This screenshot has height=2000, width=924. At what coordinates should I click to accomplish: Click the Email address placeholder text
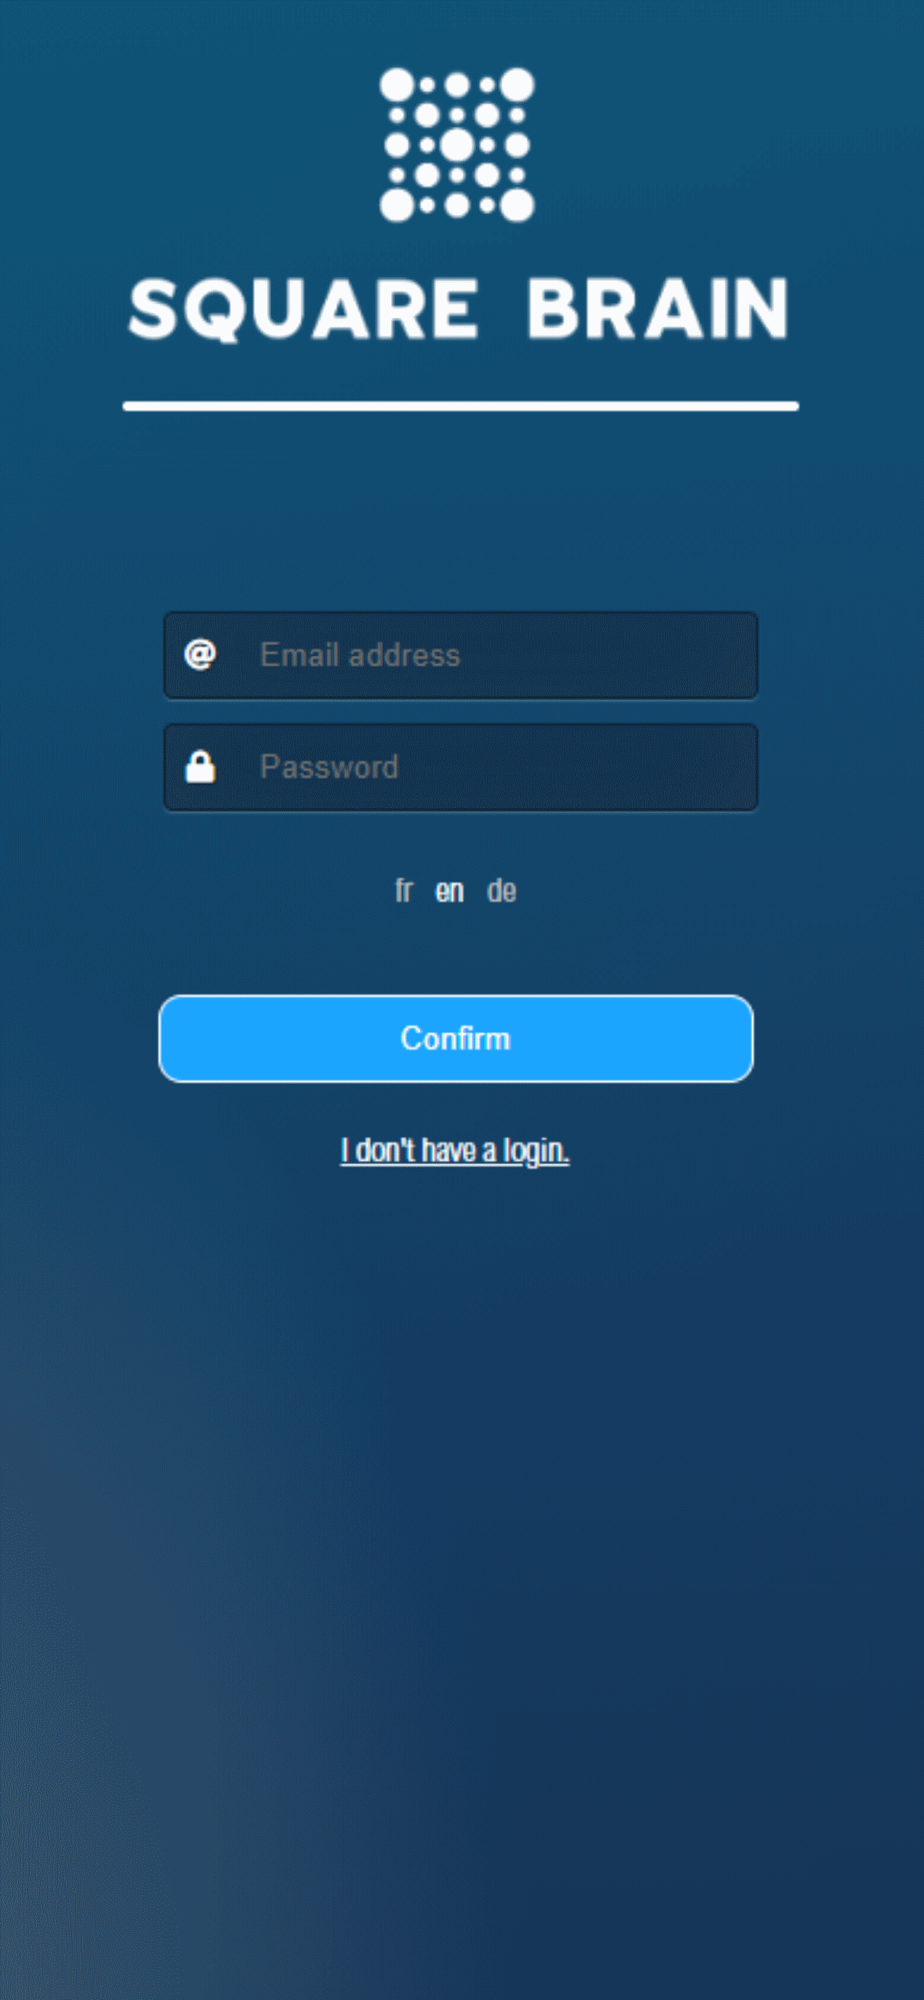click(x=360, y=655)
